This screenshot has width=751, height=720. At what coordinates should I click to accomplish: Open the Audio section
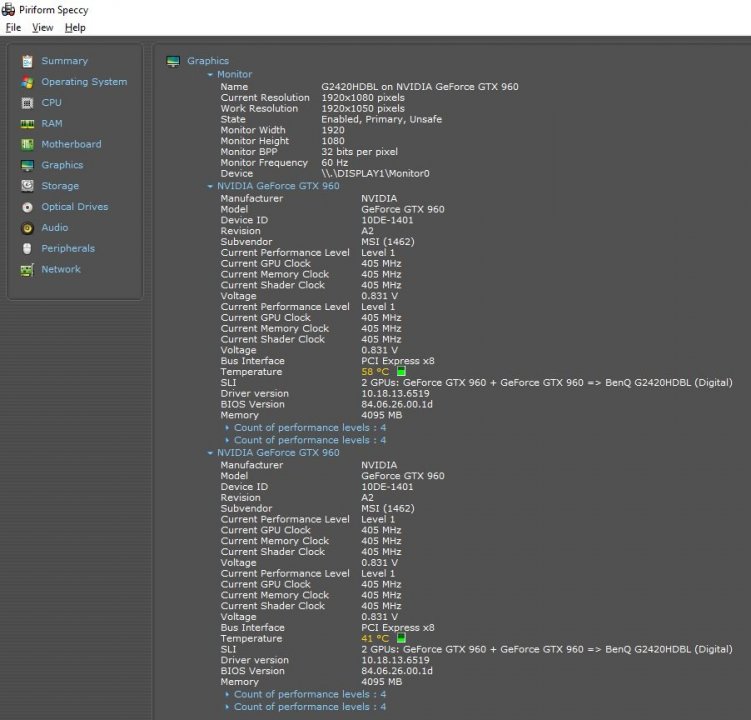(x=55, y=228)
